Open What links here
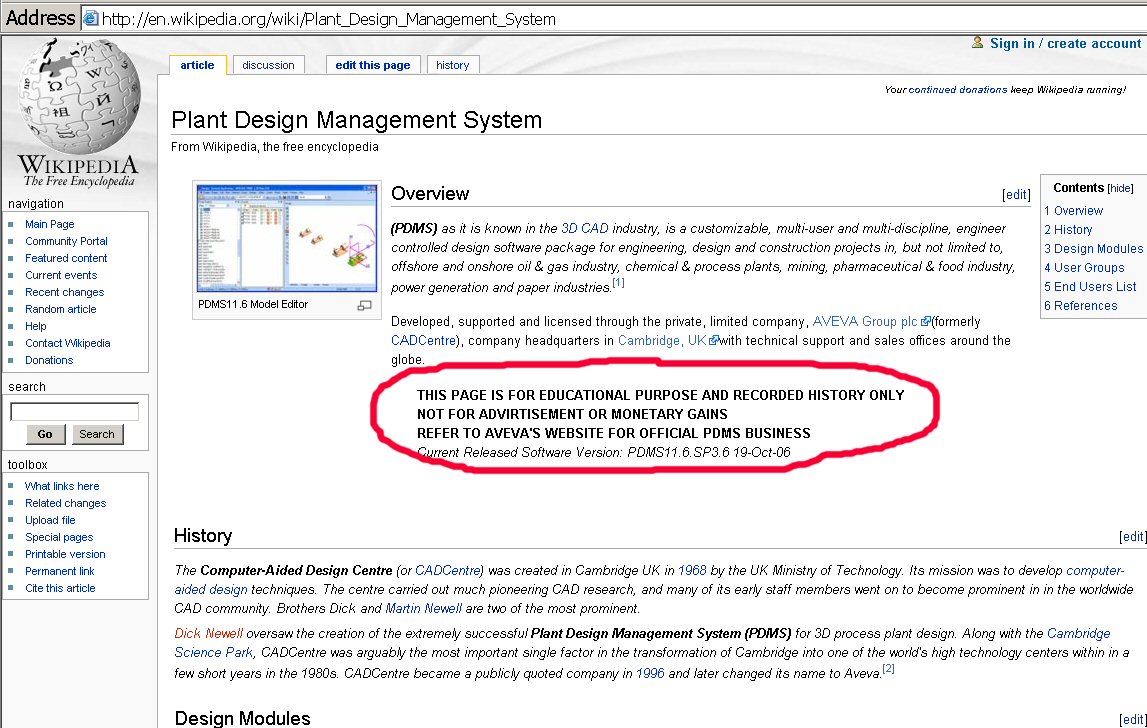This screenshot has height=728, width=1147. coord(62,486)
